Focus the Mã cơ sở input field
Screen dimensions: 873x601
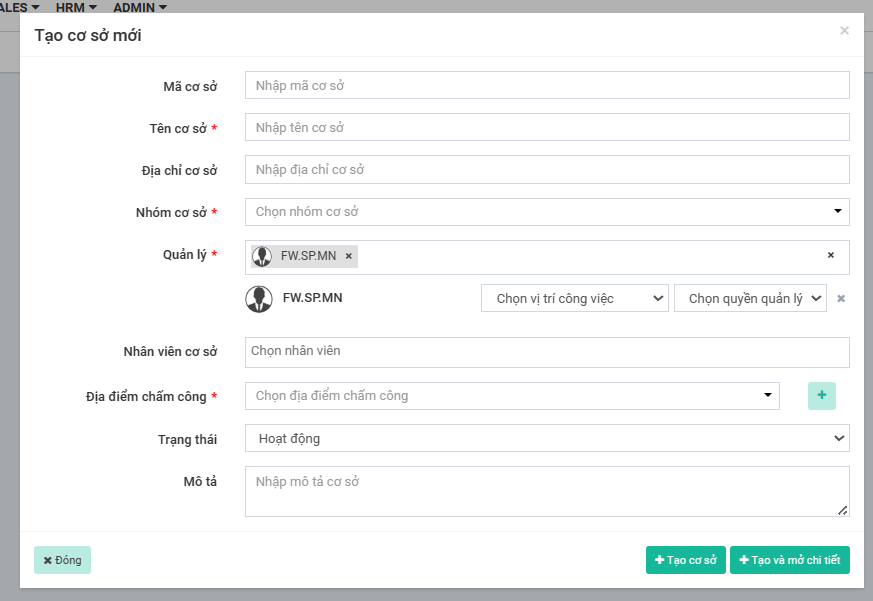(x=546, y=86)
